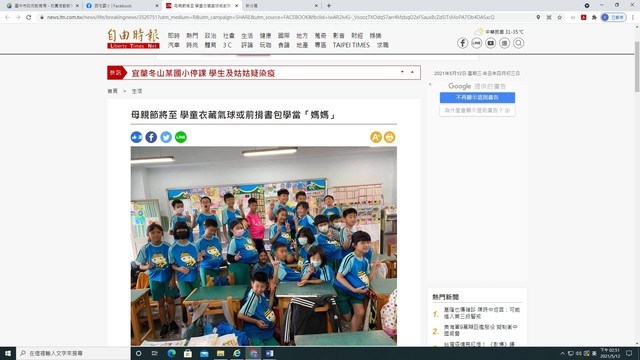Click the blue Like thumbs-up icon under the headline
This screenshot has width=640, height=360.
(x=136, y=137)
